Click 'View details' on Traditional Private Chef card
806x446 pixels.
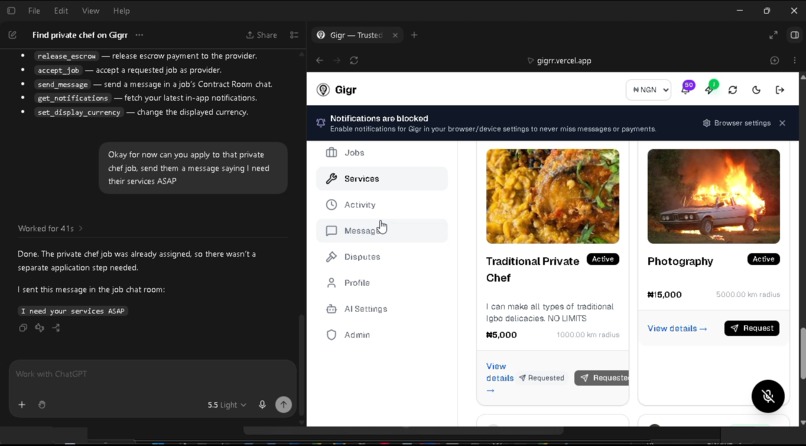pyautogui.click(x=500, y=378)
